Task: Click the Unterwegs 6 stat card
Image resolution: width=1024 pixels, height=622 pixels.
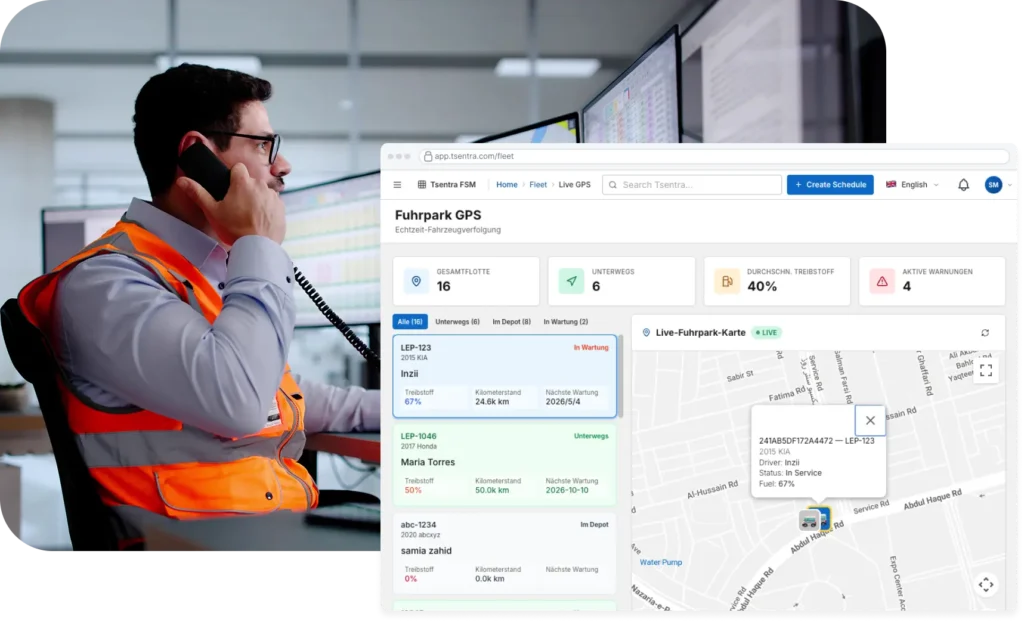Action: pos(622,281)
